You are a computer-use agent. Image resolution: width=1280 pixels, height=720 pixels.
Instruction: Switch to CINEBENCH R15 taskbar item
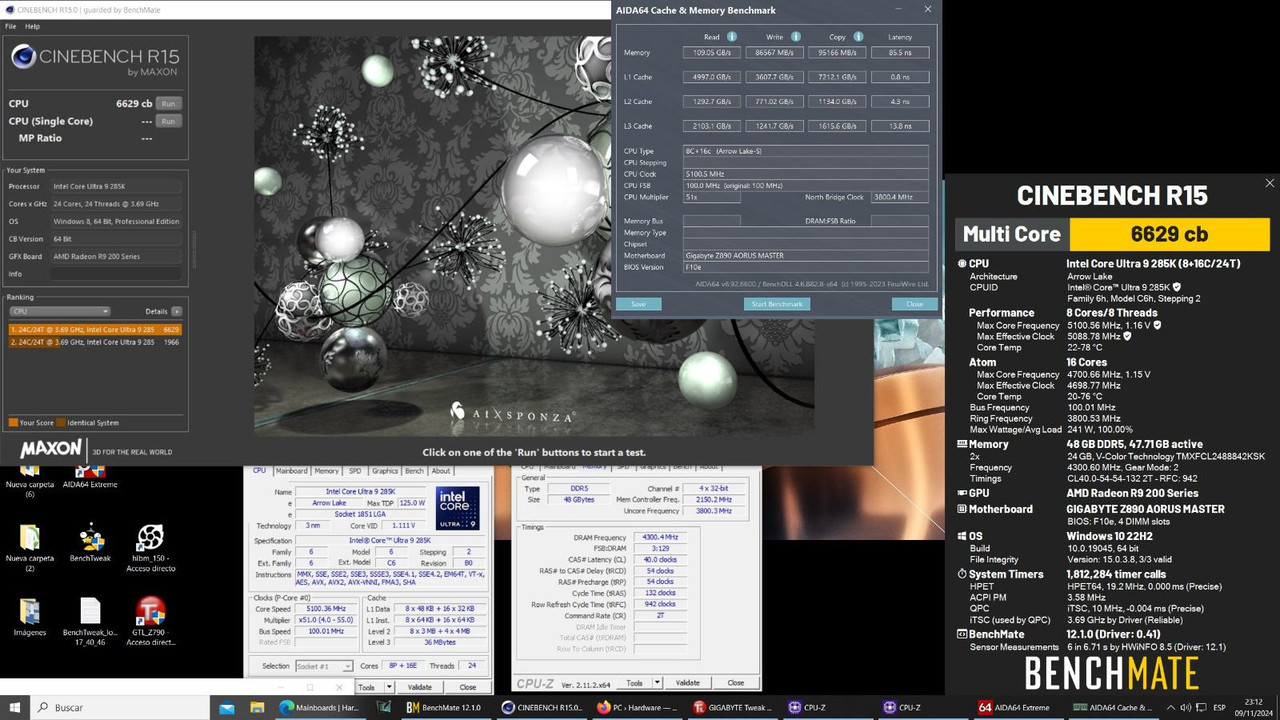(542, 707)
